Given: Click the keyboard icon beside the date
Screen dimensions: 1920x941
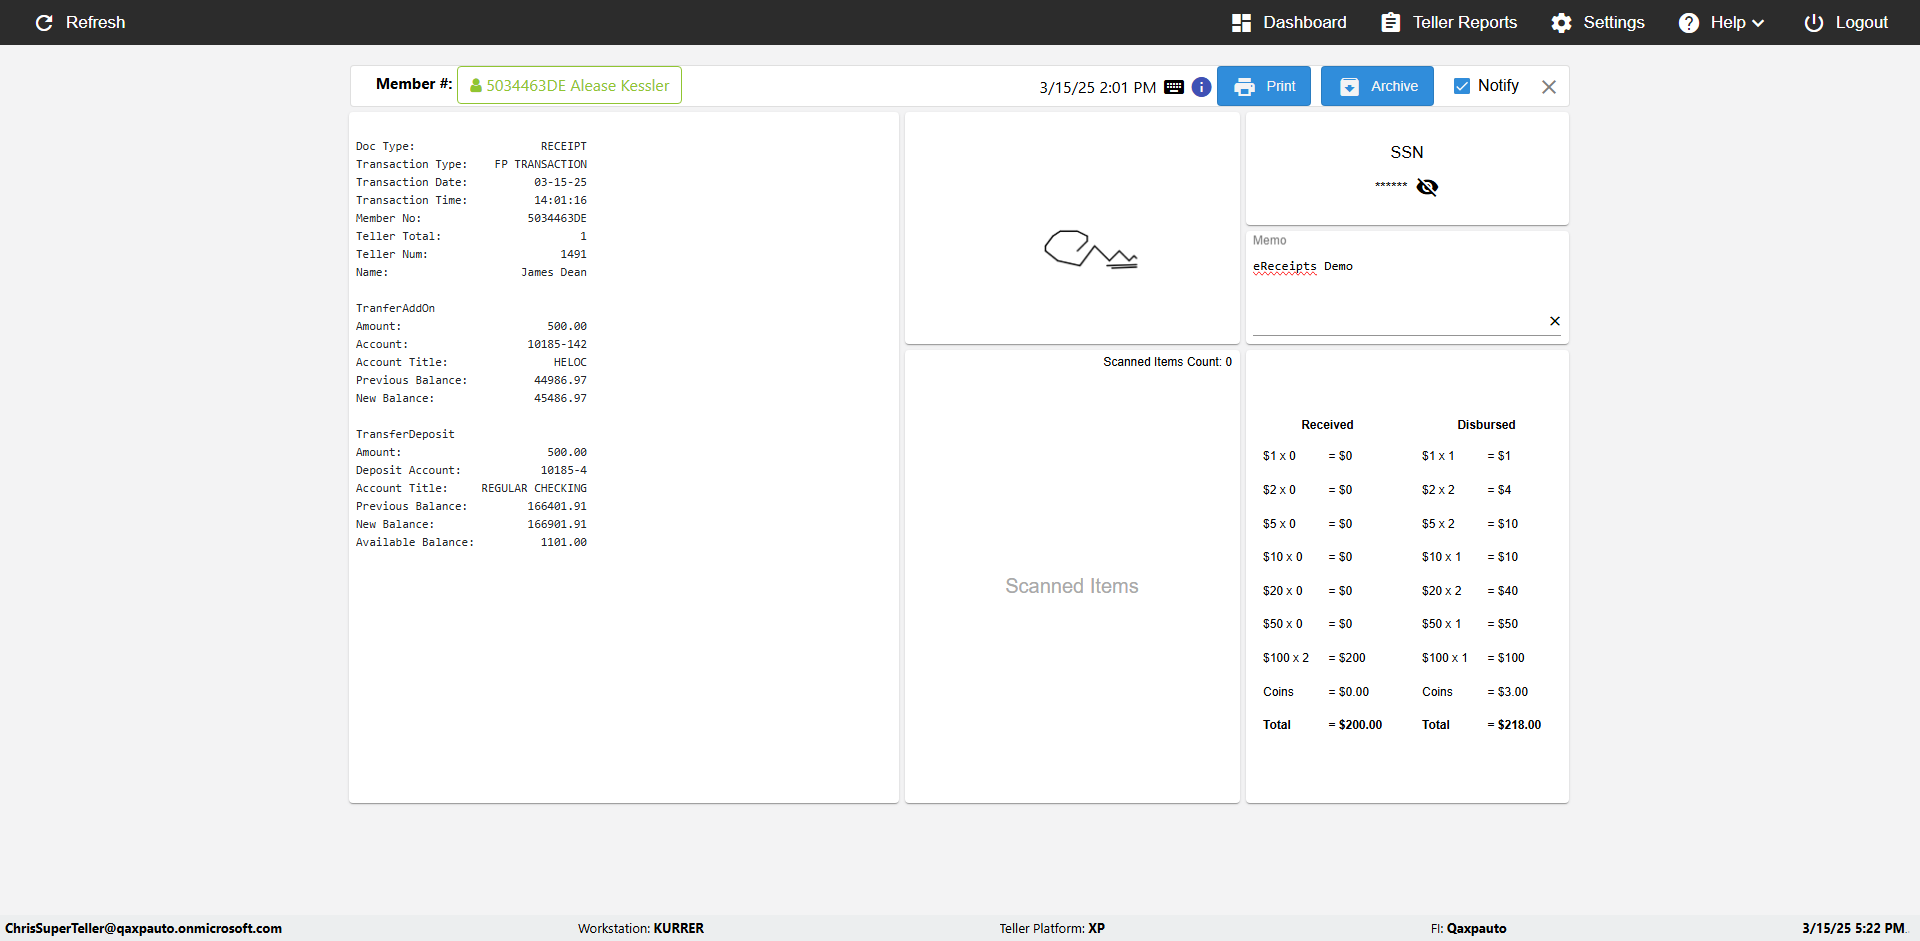Looking at the screenshot, I should (1174, 87).
